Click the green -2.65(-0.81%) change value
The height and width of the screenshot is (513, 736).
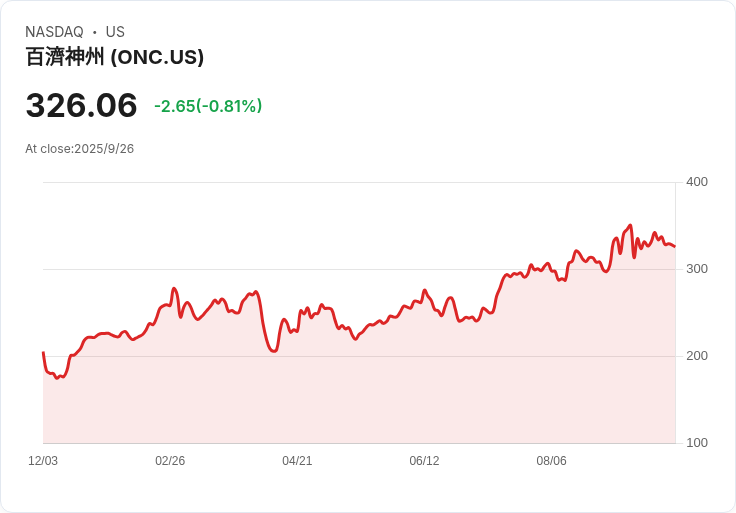pos(208,106)
